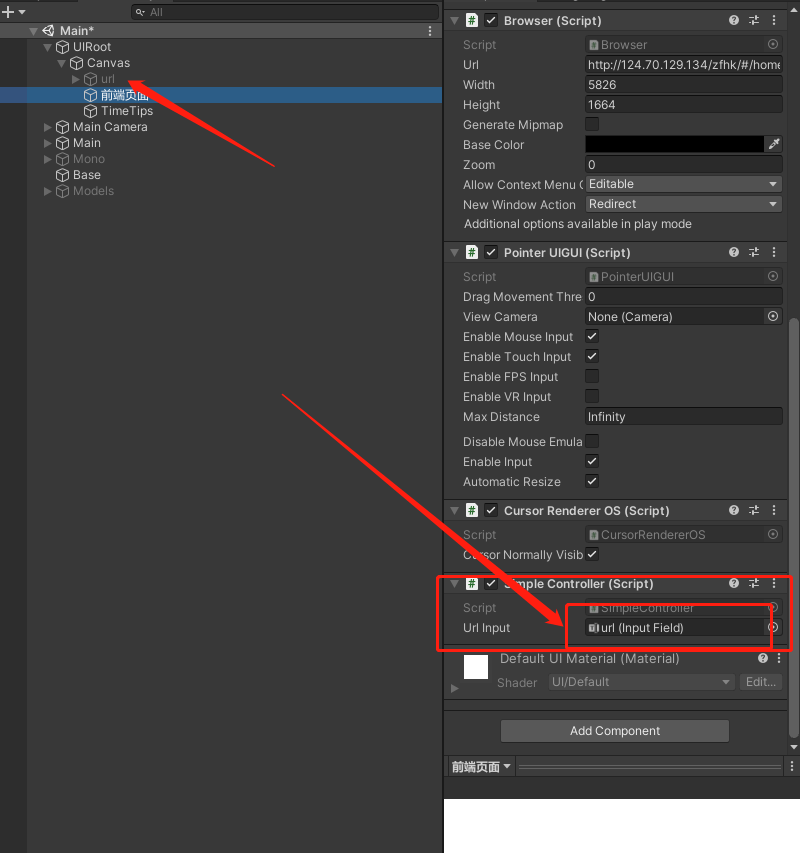The image size is (800, 853).
Task: Open object picker for Url Input field
Action: coord(772,627)
